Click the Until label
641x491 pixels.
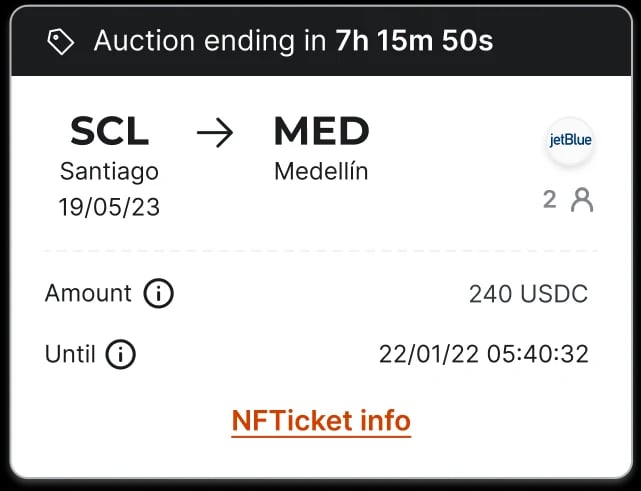click(x=70, y=354)
